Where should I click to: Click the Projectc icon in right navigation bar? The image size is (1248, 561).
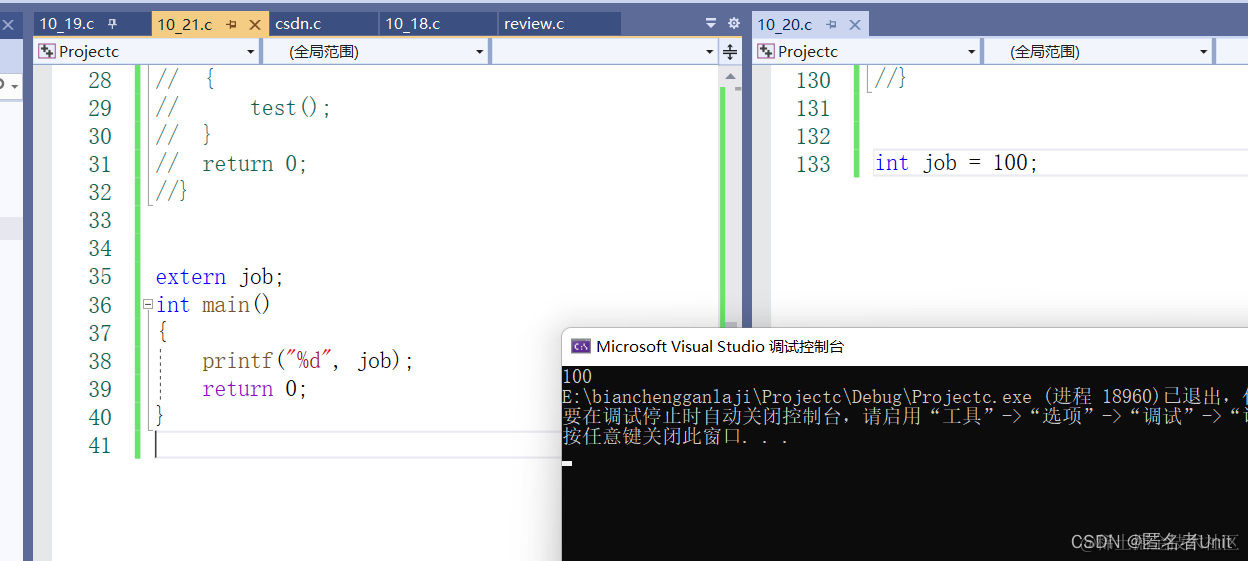pyautogui.click(x=766, y=52)
